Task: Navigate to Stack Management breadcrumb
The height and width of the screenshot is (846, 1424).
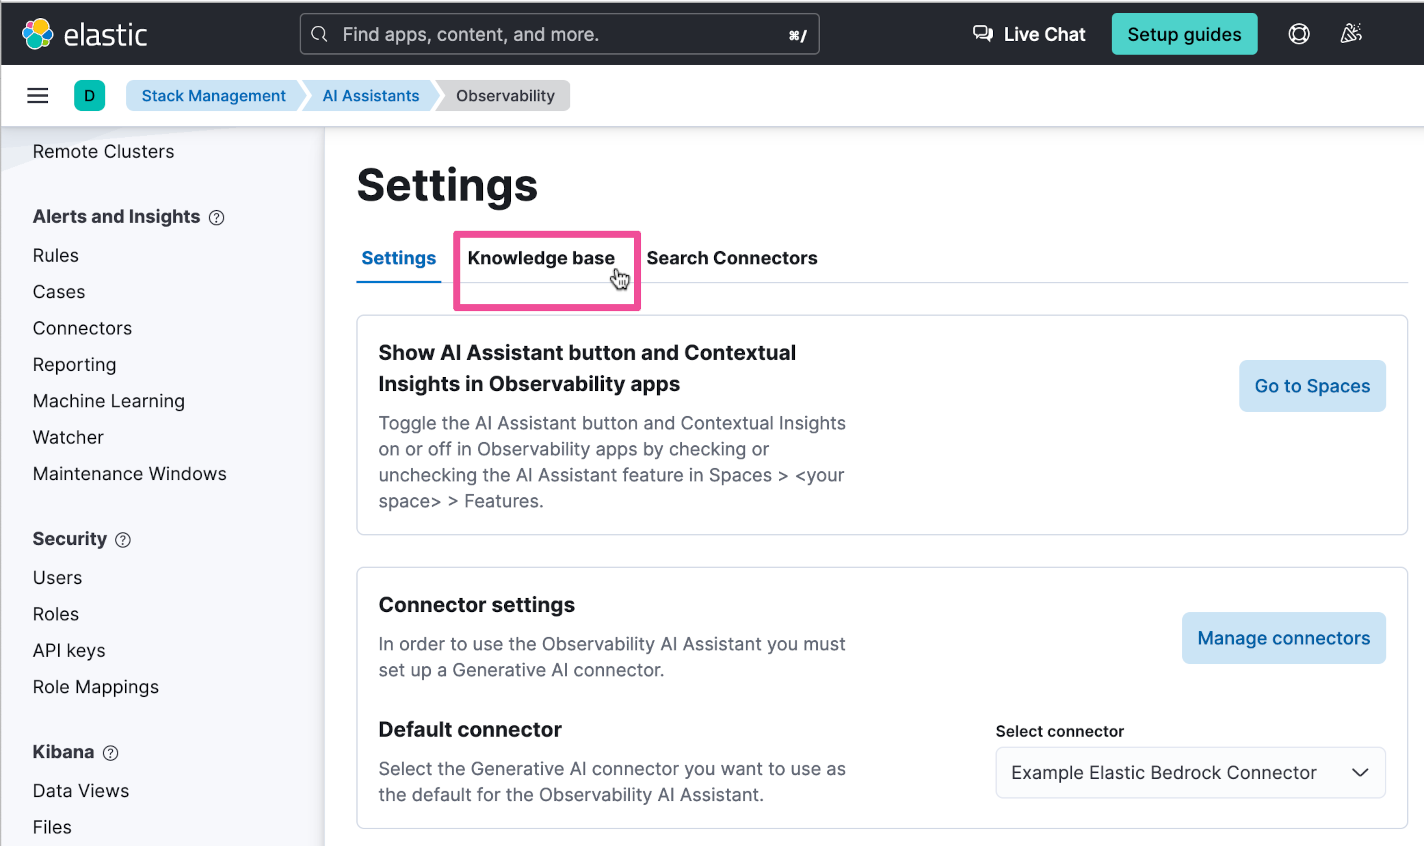Action: (213, 96)
